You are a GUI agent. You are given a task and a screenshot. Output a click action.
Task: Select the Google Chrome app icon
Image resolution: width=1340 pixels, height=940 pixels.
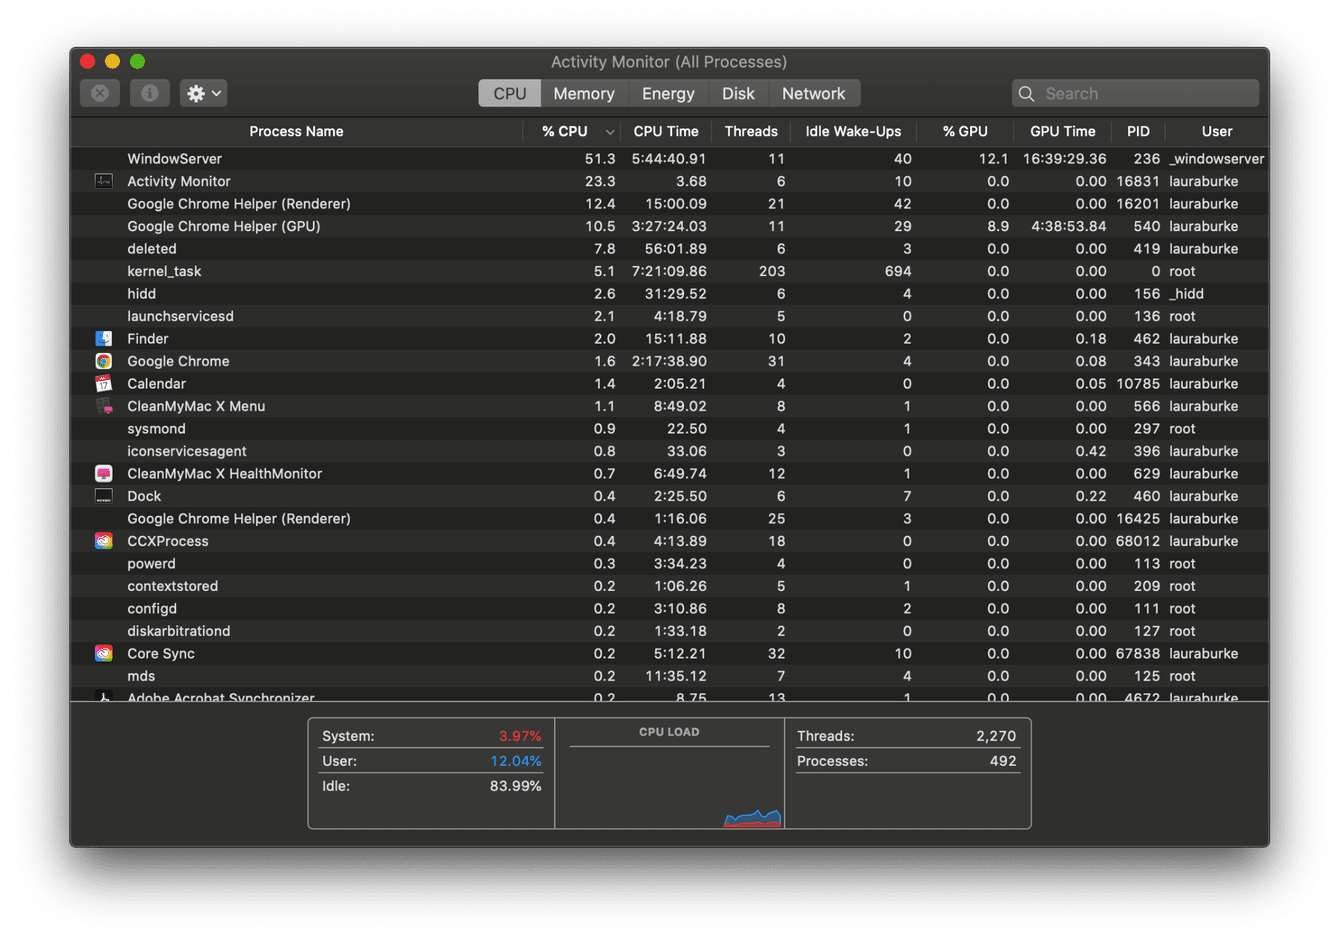click(x=103, y=361)
